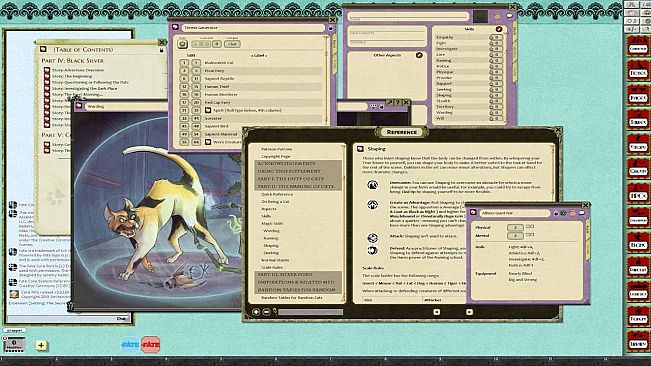Click the Defend action icon in Shaping reference
This screenshot has width=651, height=366.
coord(372,250)
